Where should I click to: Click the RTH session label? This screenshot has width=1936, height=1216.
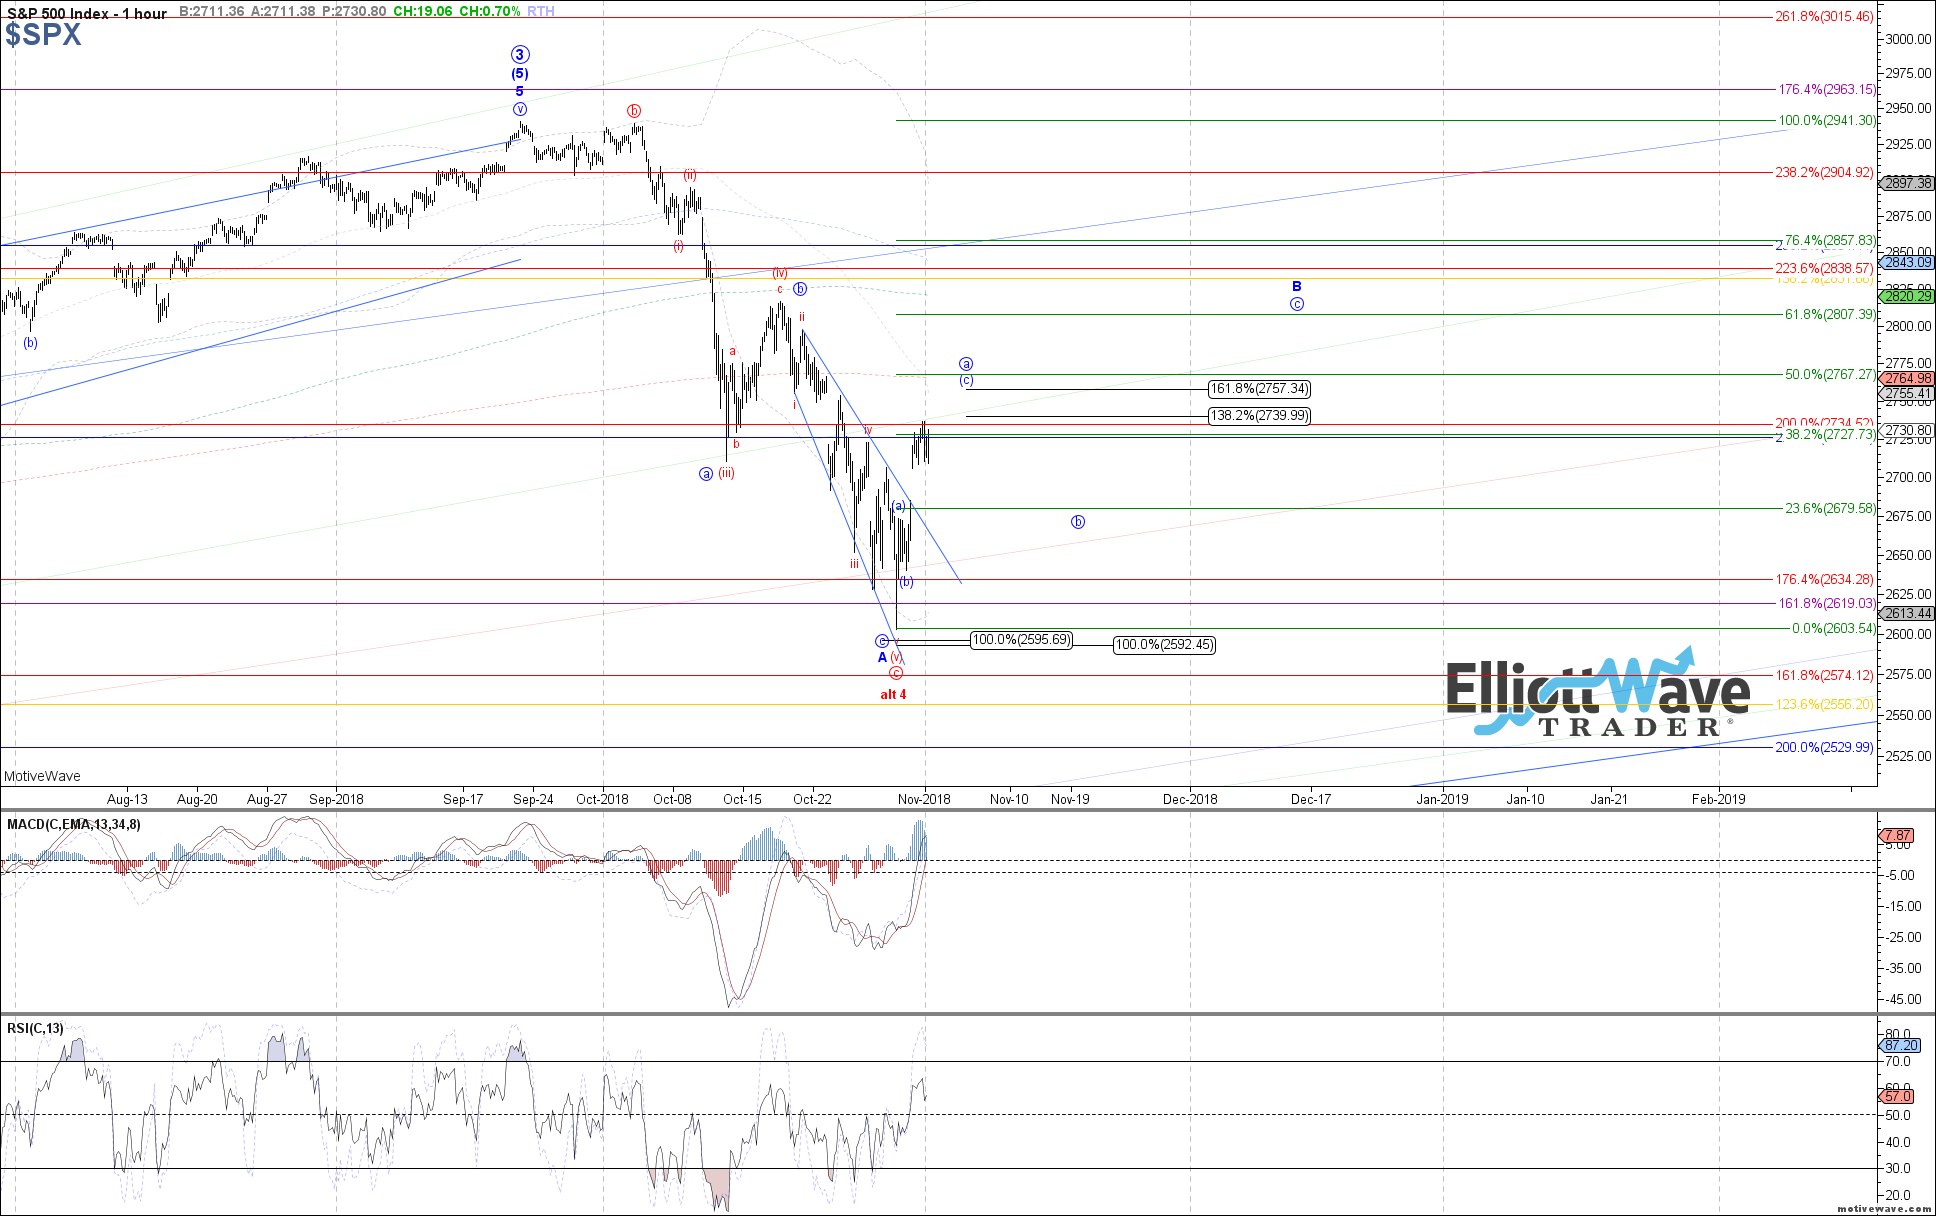(541, 11)
